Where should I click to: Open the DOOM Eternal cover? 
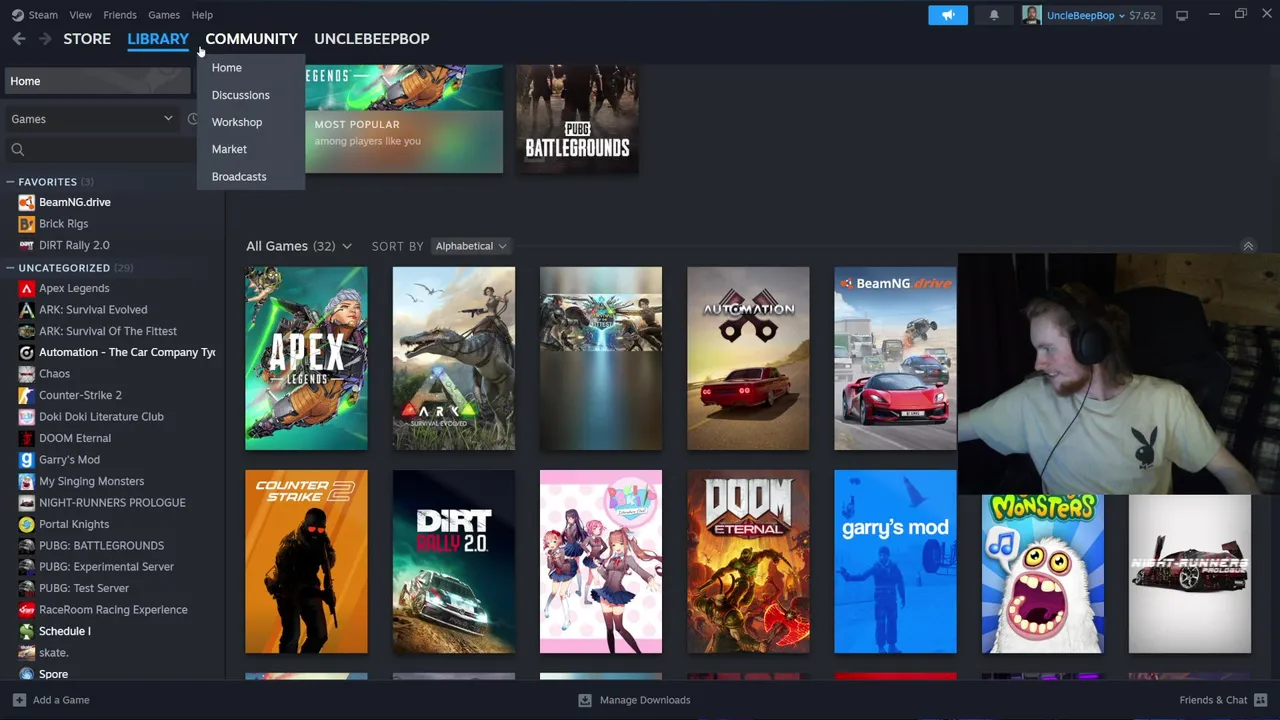point(748,562)
